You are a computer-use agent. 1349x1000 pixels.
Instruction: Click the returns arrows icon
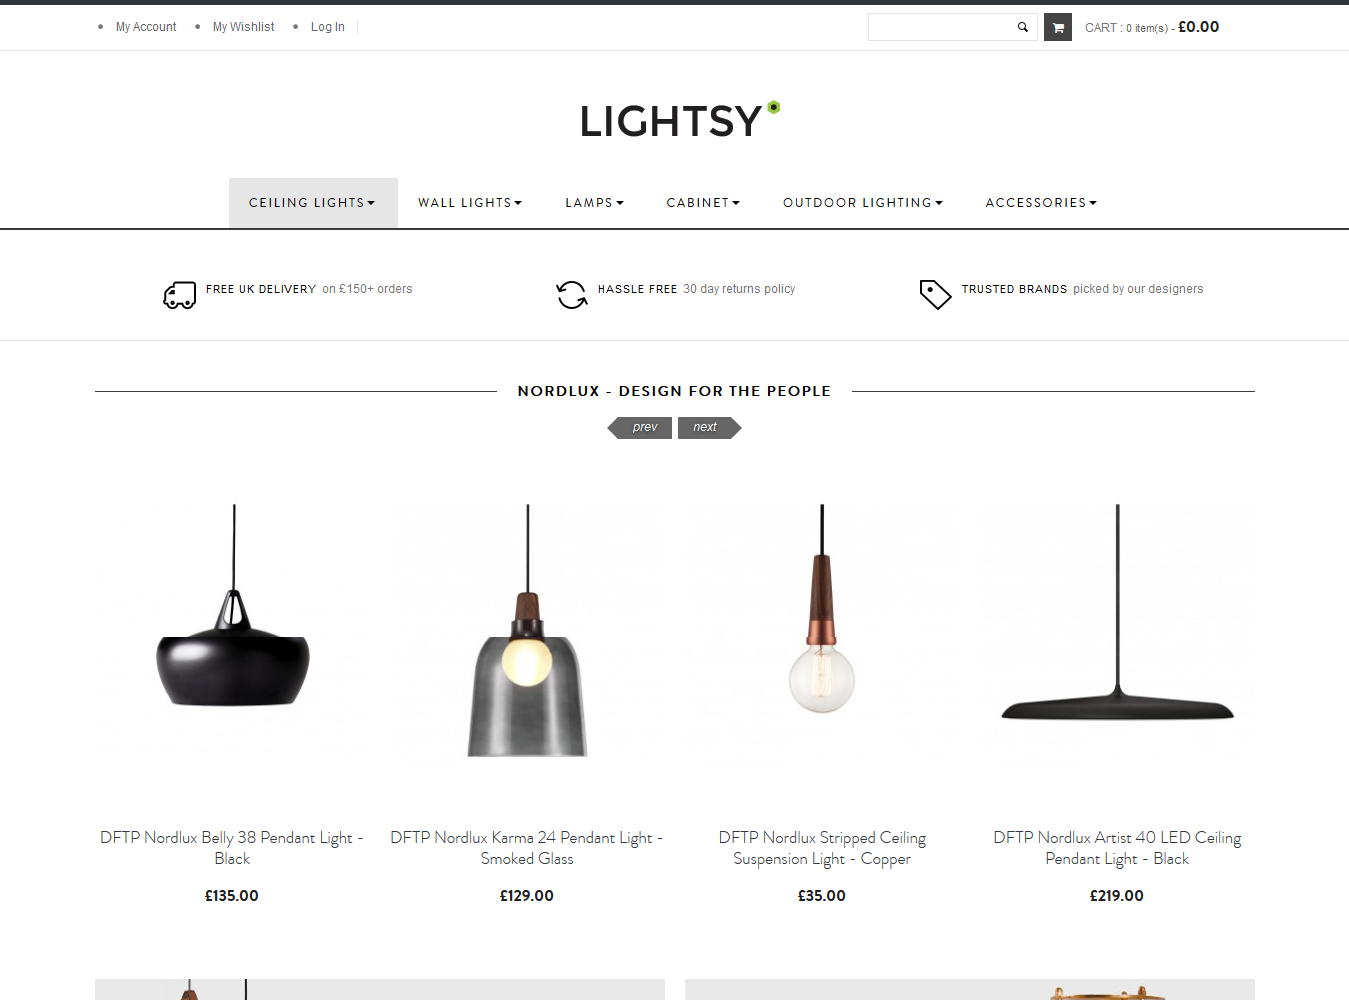pos(572,294)
